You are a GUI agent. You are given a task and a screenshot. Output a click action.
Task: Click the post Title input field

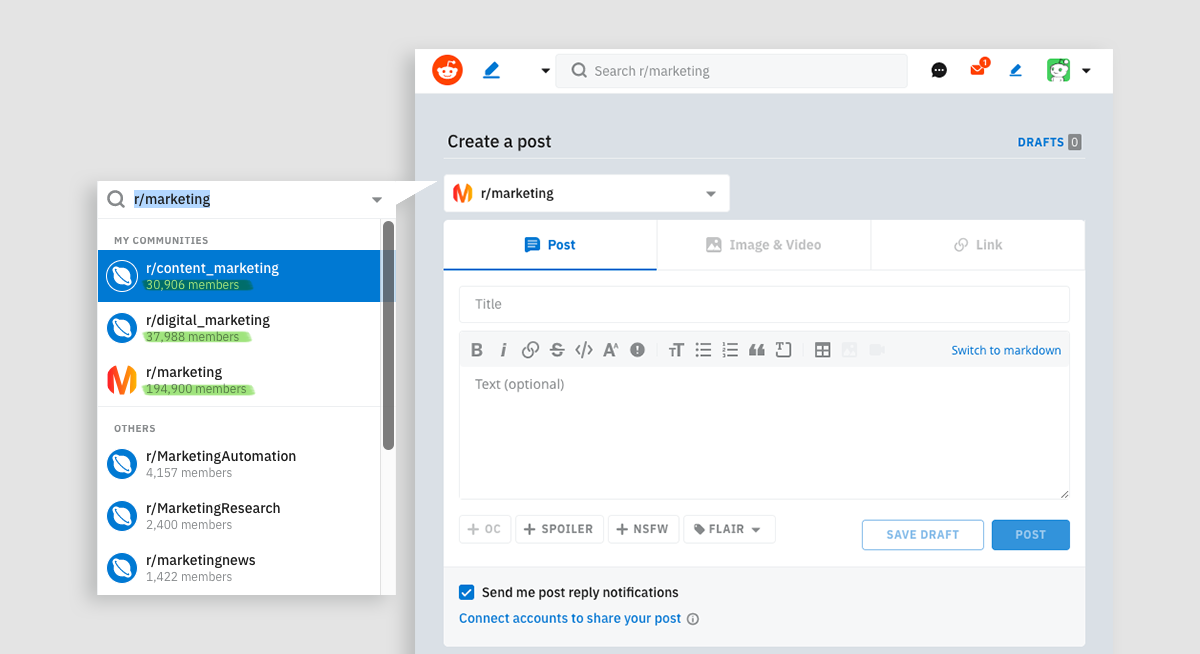(x=764, y=304)
